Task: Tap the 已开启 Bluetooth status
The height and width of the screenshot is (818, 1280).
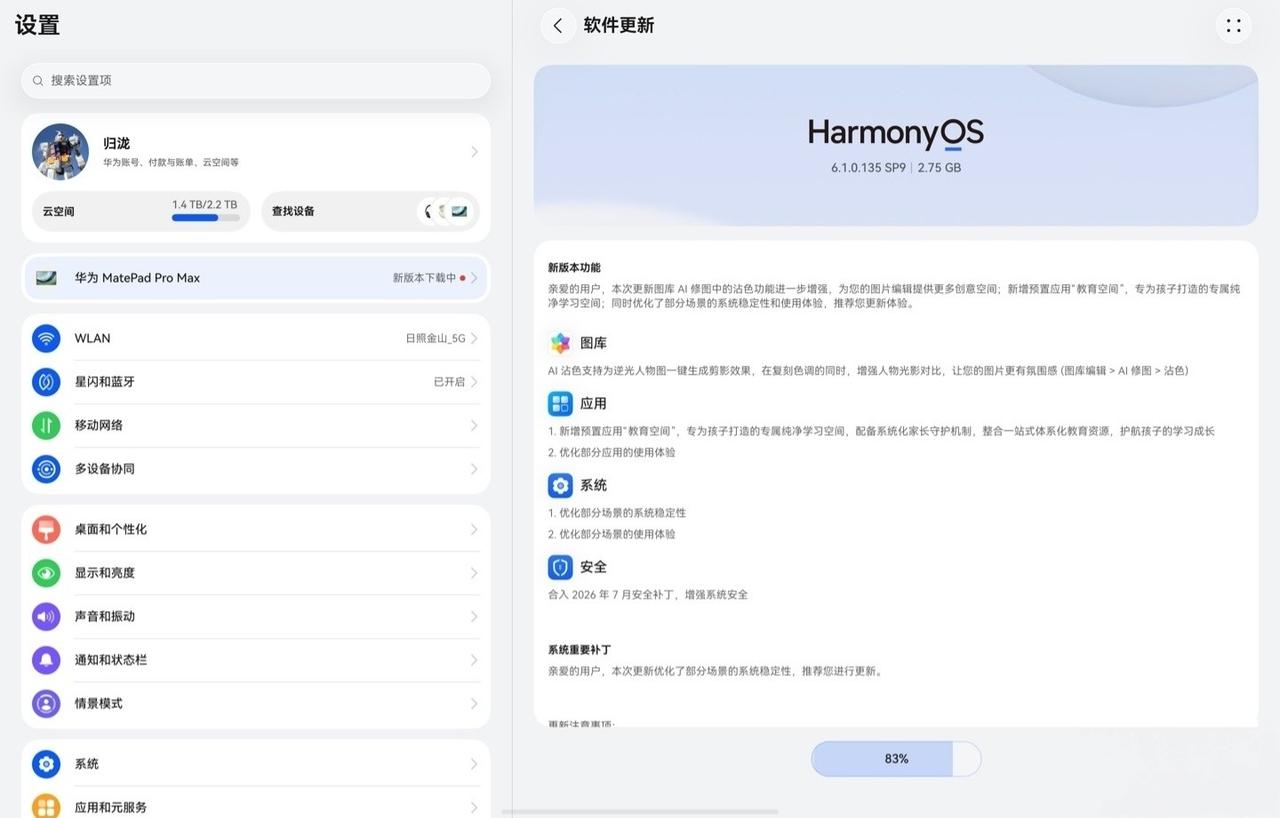Action: tap(449, 382)
